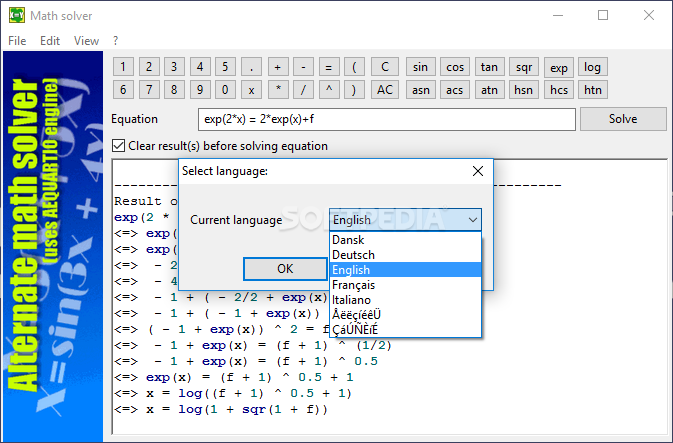The width and height of the screenshot is (673, 443).
Task: Insert the atn arctangent function
Action: (x=490, y=90)
